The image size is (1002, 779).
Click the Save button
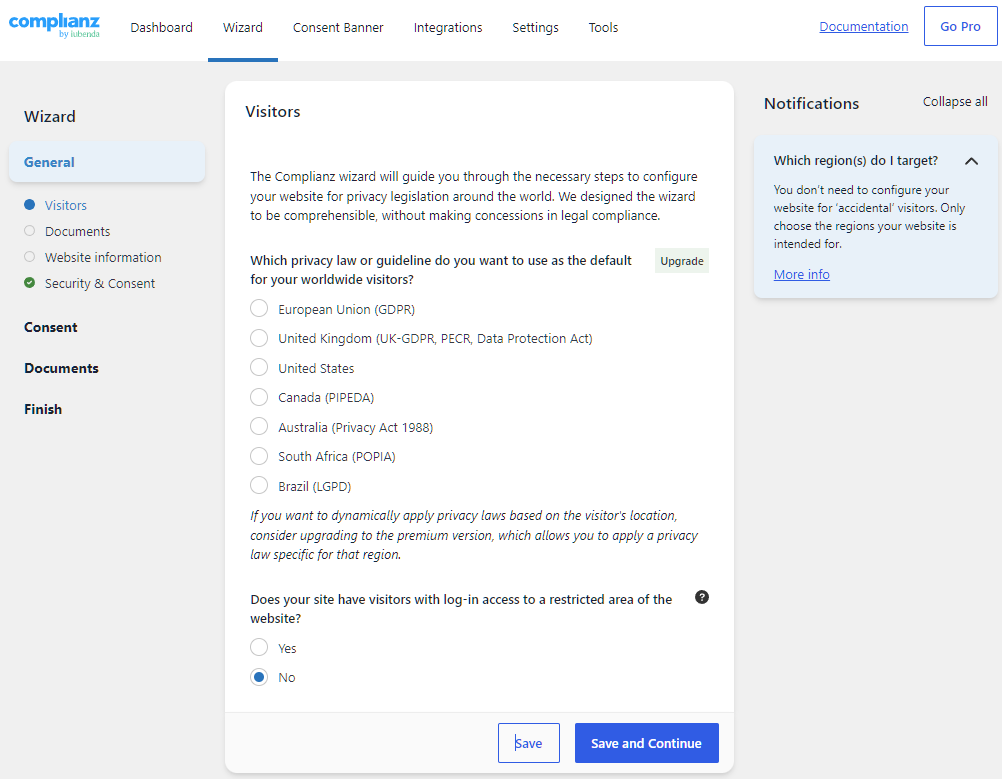(x=528, y=743)
